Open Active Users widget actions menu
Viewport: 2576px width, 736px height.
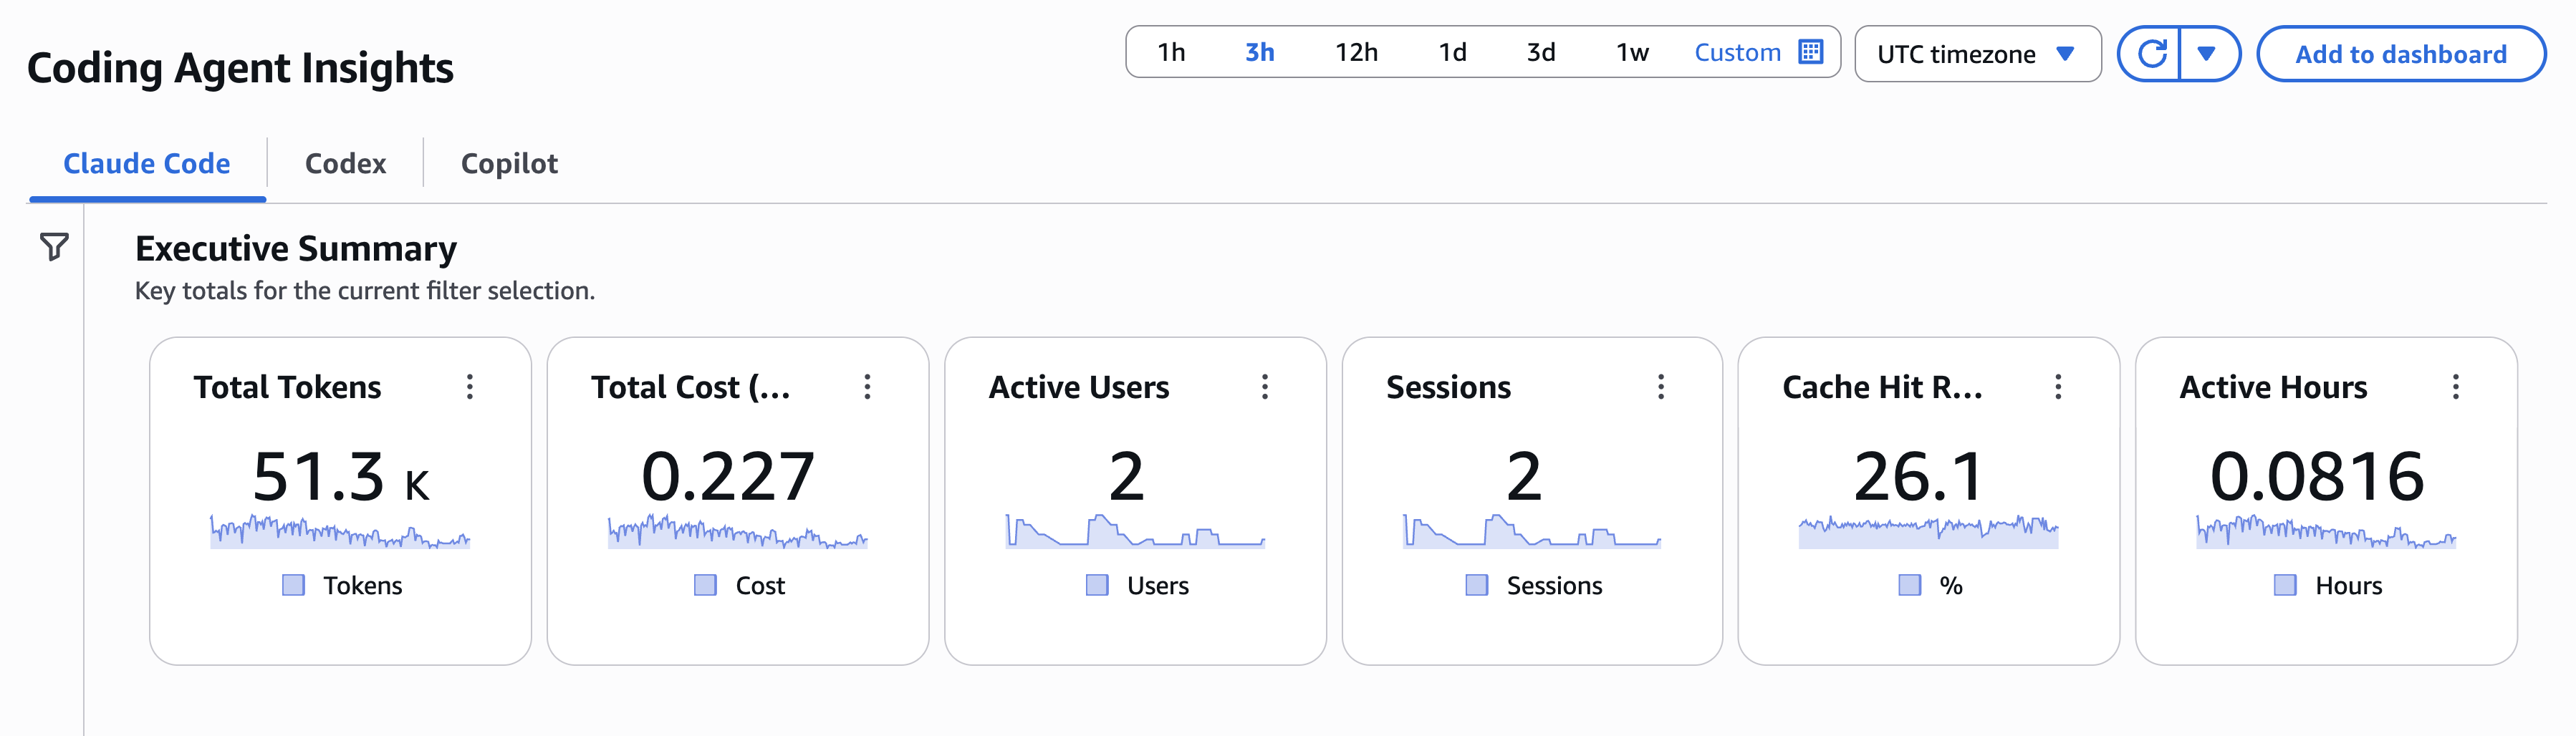point(1264,387)
